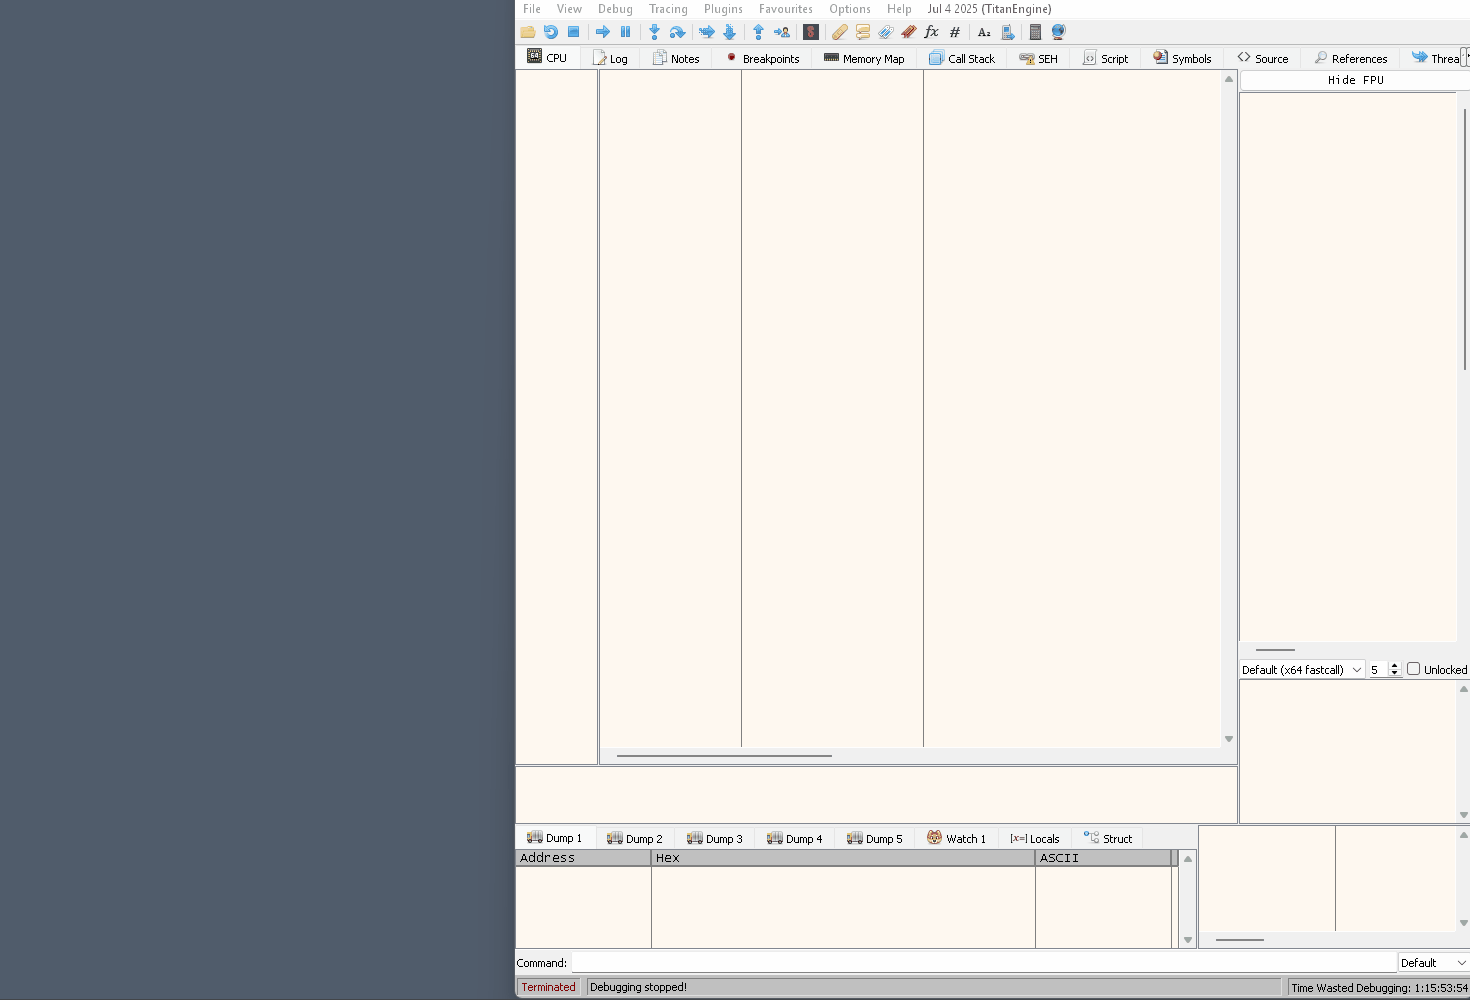Switch to the Breakpoints tab
The height and width of the screenshot is (1000, 1470).
pos(763,59)
